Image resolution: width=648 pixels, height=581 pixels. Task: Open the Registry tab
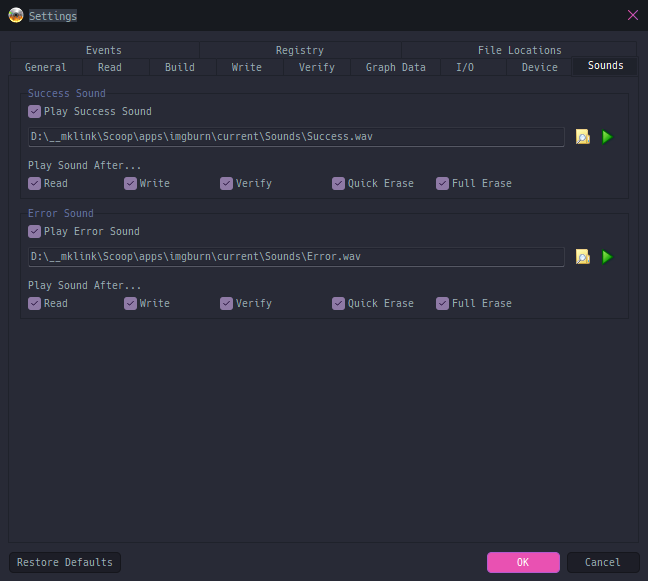300,50
